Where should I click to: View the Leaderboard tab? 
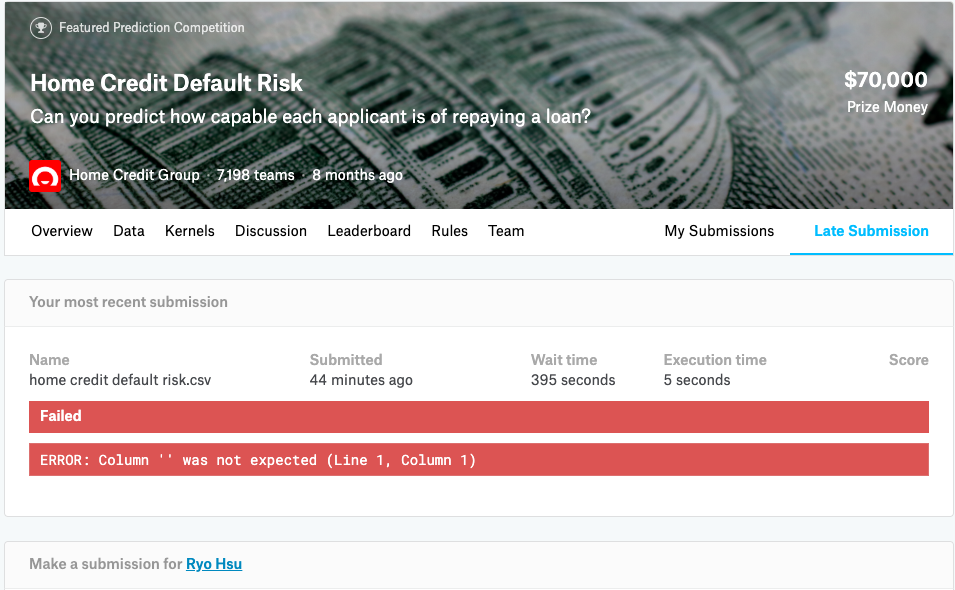coord(369,231)
